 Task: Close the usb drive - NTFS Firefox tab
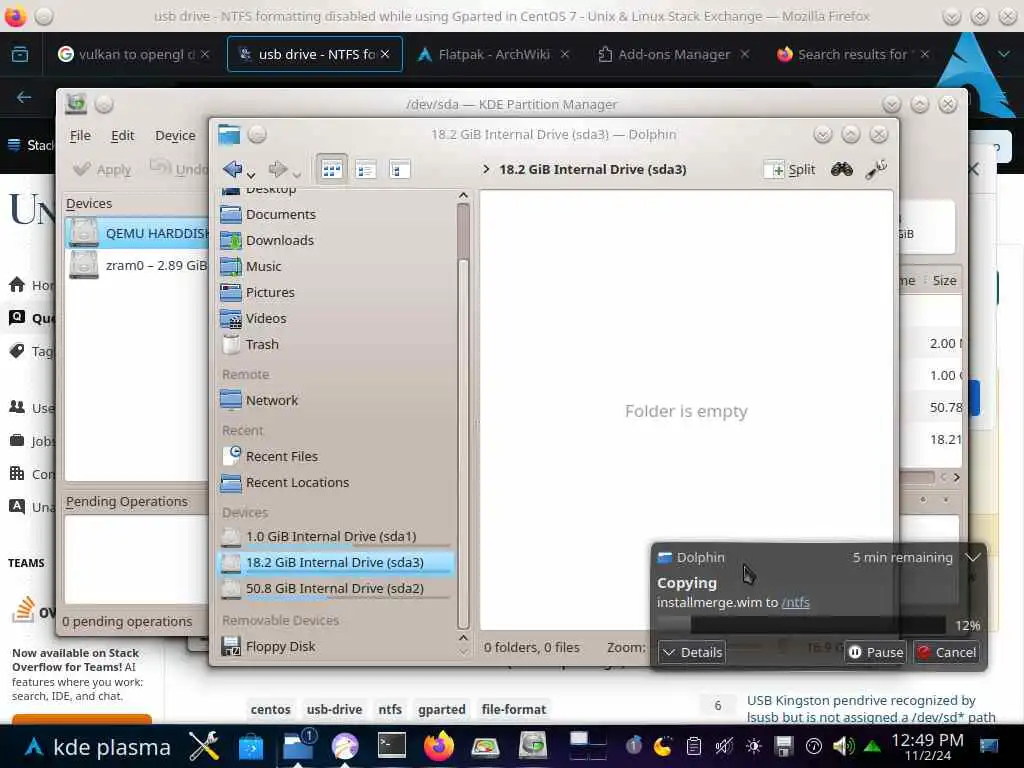(385, 54)
